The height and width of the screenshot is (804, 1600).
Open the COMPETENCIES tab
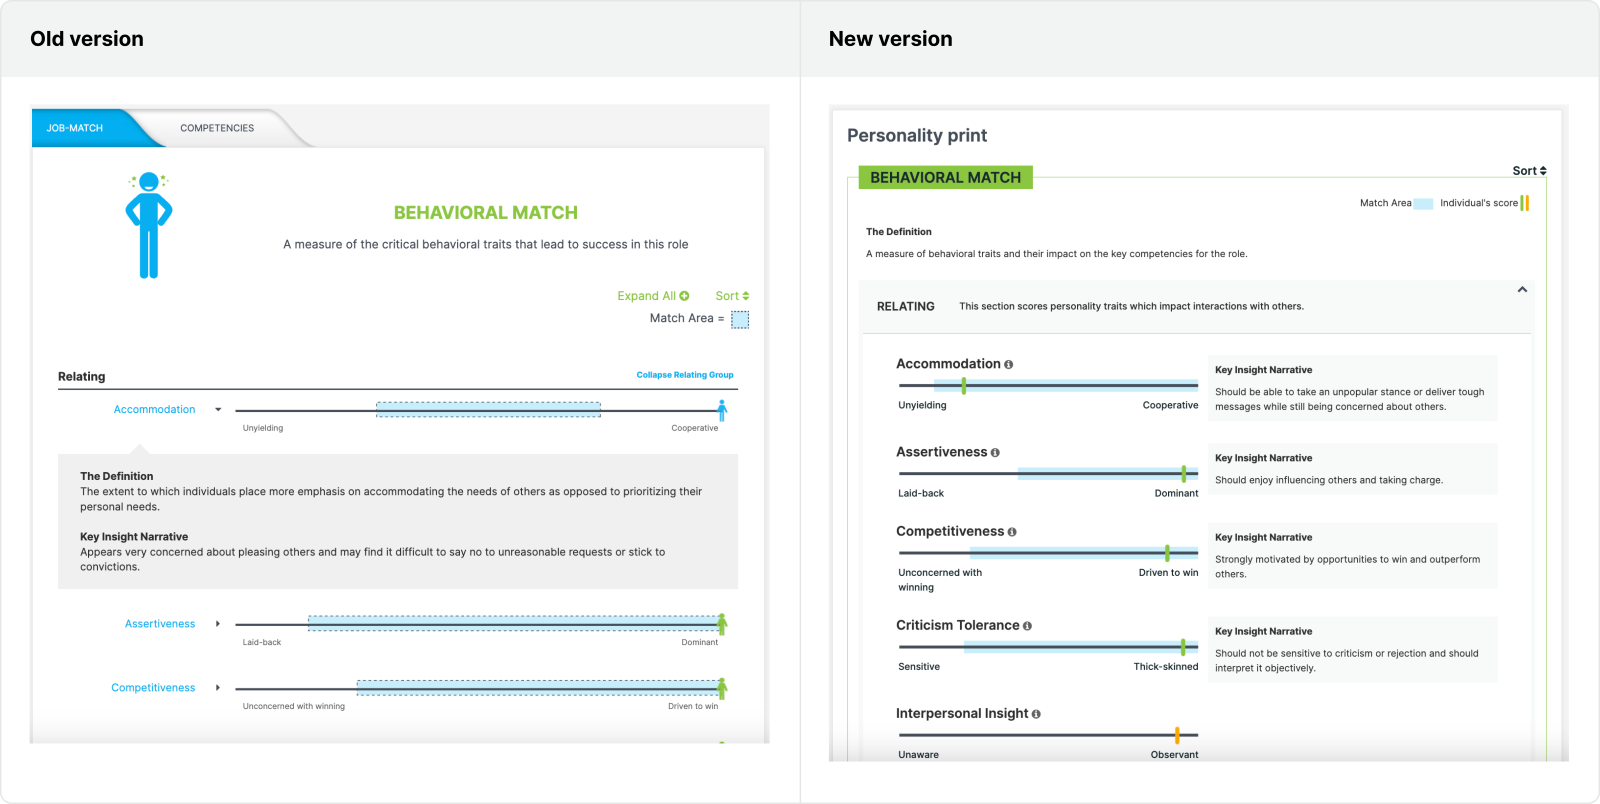(x=217, y=128)
